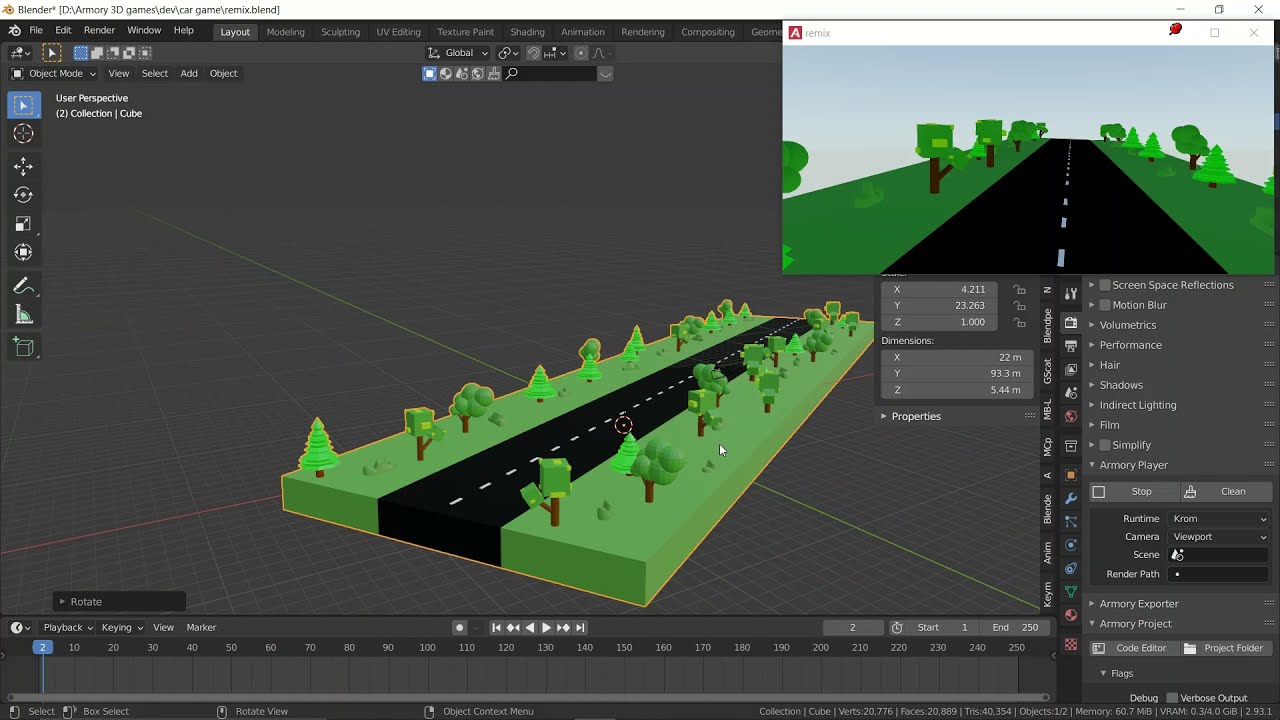The height and width of the screenshot is (720, 1280).
Task: Activate the Rotate tool in left toolbar
Action: pyautogui.click(x=24, y=195)
